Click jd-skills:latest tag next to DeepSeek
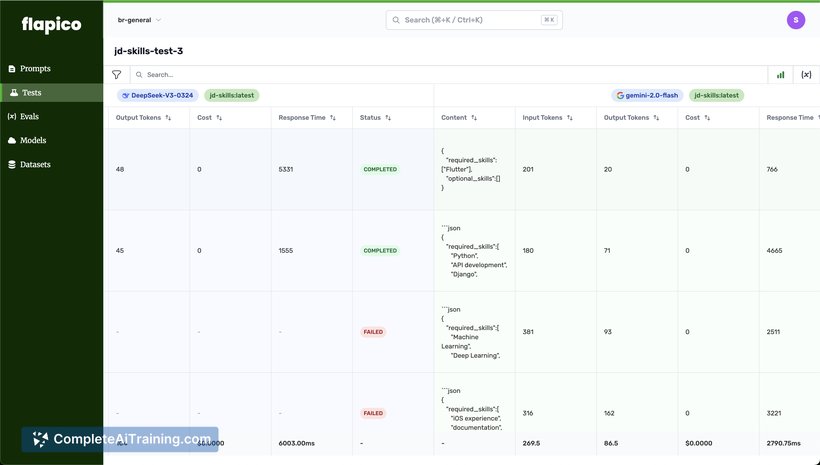Screen dimensions: 820x465 click(232, 95)
